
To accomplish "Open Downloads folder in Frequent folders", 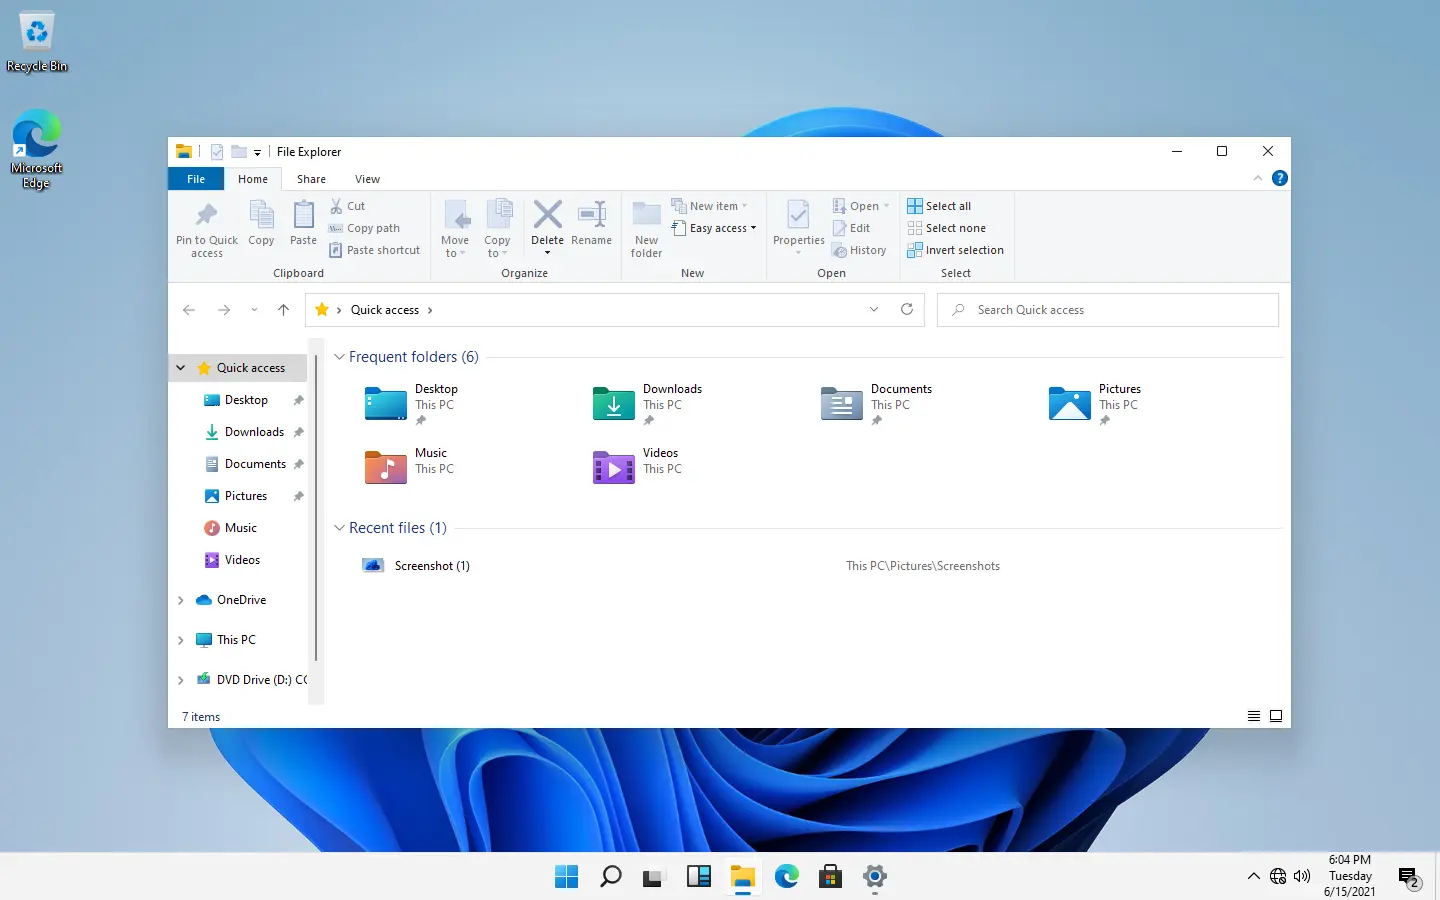I will tap(648, 404).
